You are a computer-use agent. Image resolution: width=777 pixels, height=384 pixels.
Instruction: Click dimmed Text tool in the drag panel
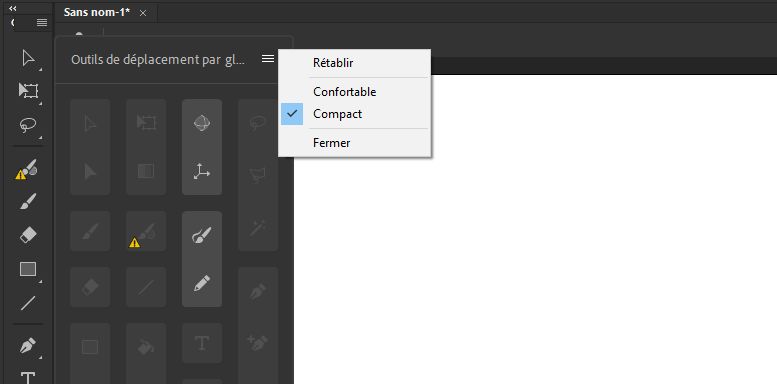(x=202, y=343)
